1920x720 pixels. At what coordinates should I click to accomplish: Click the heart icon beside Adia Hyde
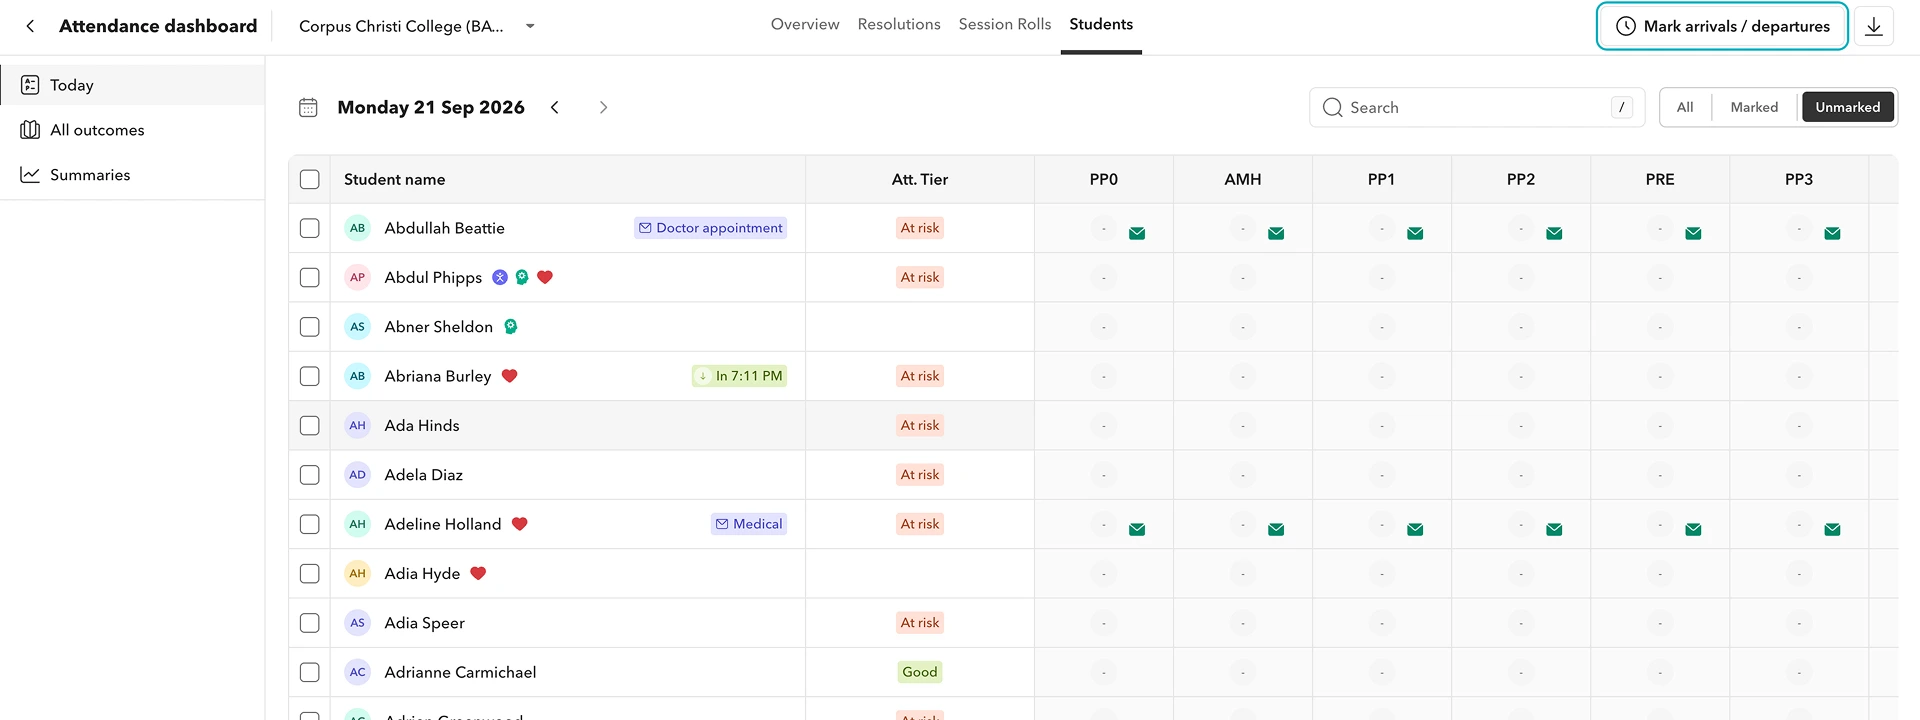(478, 573)
